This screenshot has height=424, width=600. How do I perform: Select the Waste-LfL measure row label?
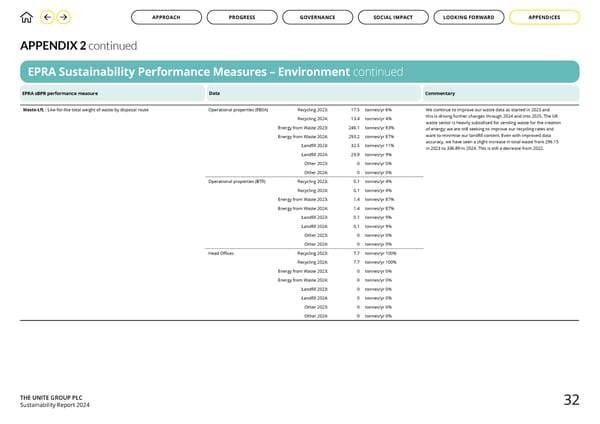click(x=85, y=109)
